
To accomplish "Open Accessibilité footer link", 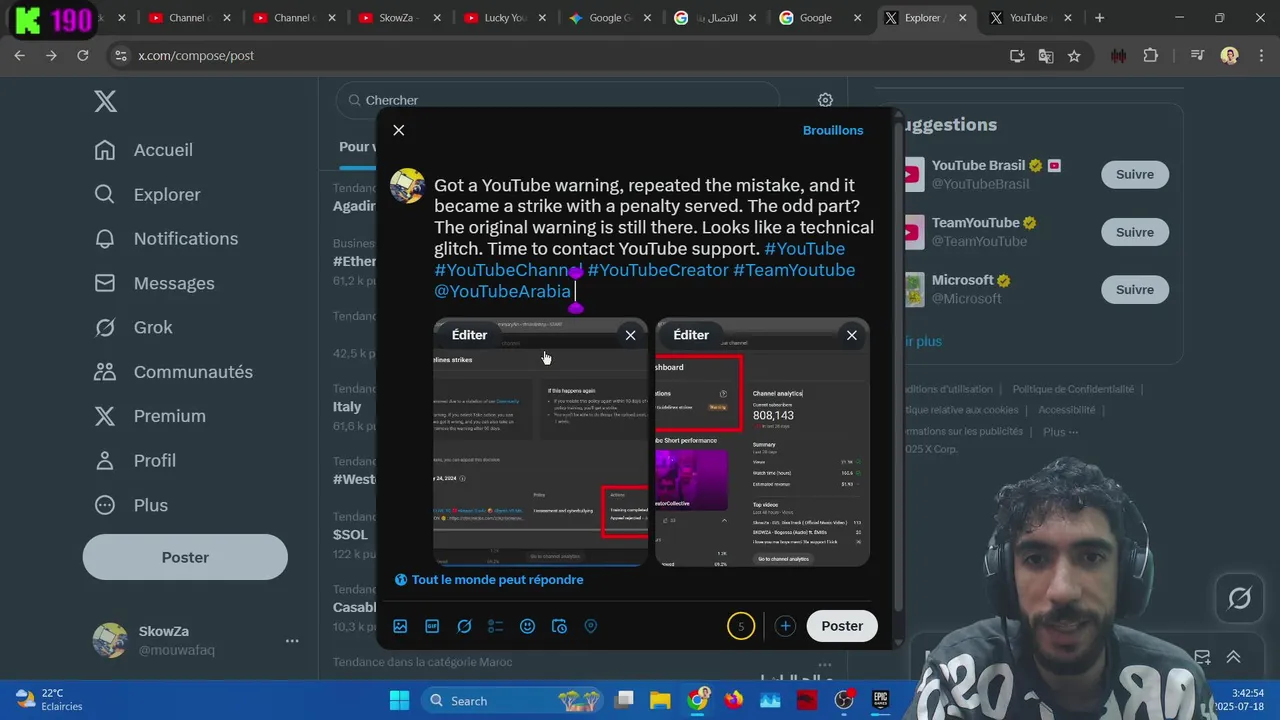I will (x=1066, y=410).
